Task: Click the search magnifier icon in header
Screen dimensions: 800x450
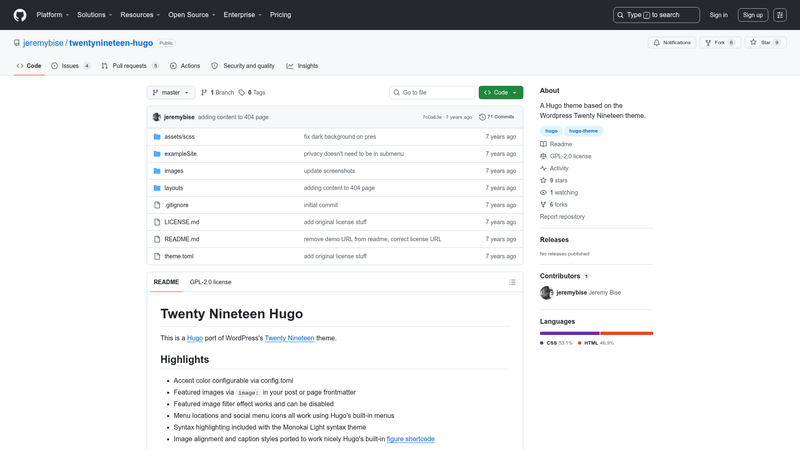Action: [620, 15]
